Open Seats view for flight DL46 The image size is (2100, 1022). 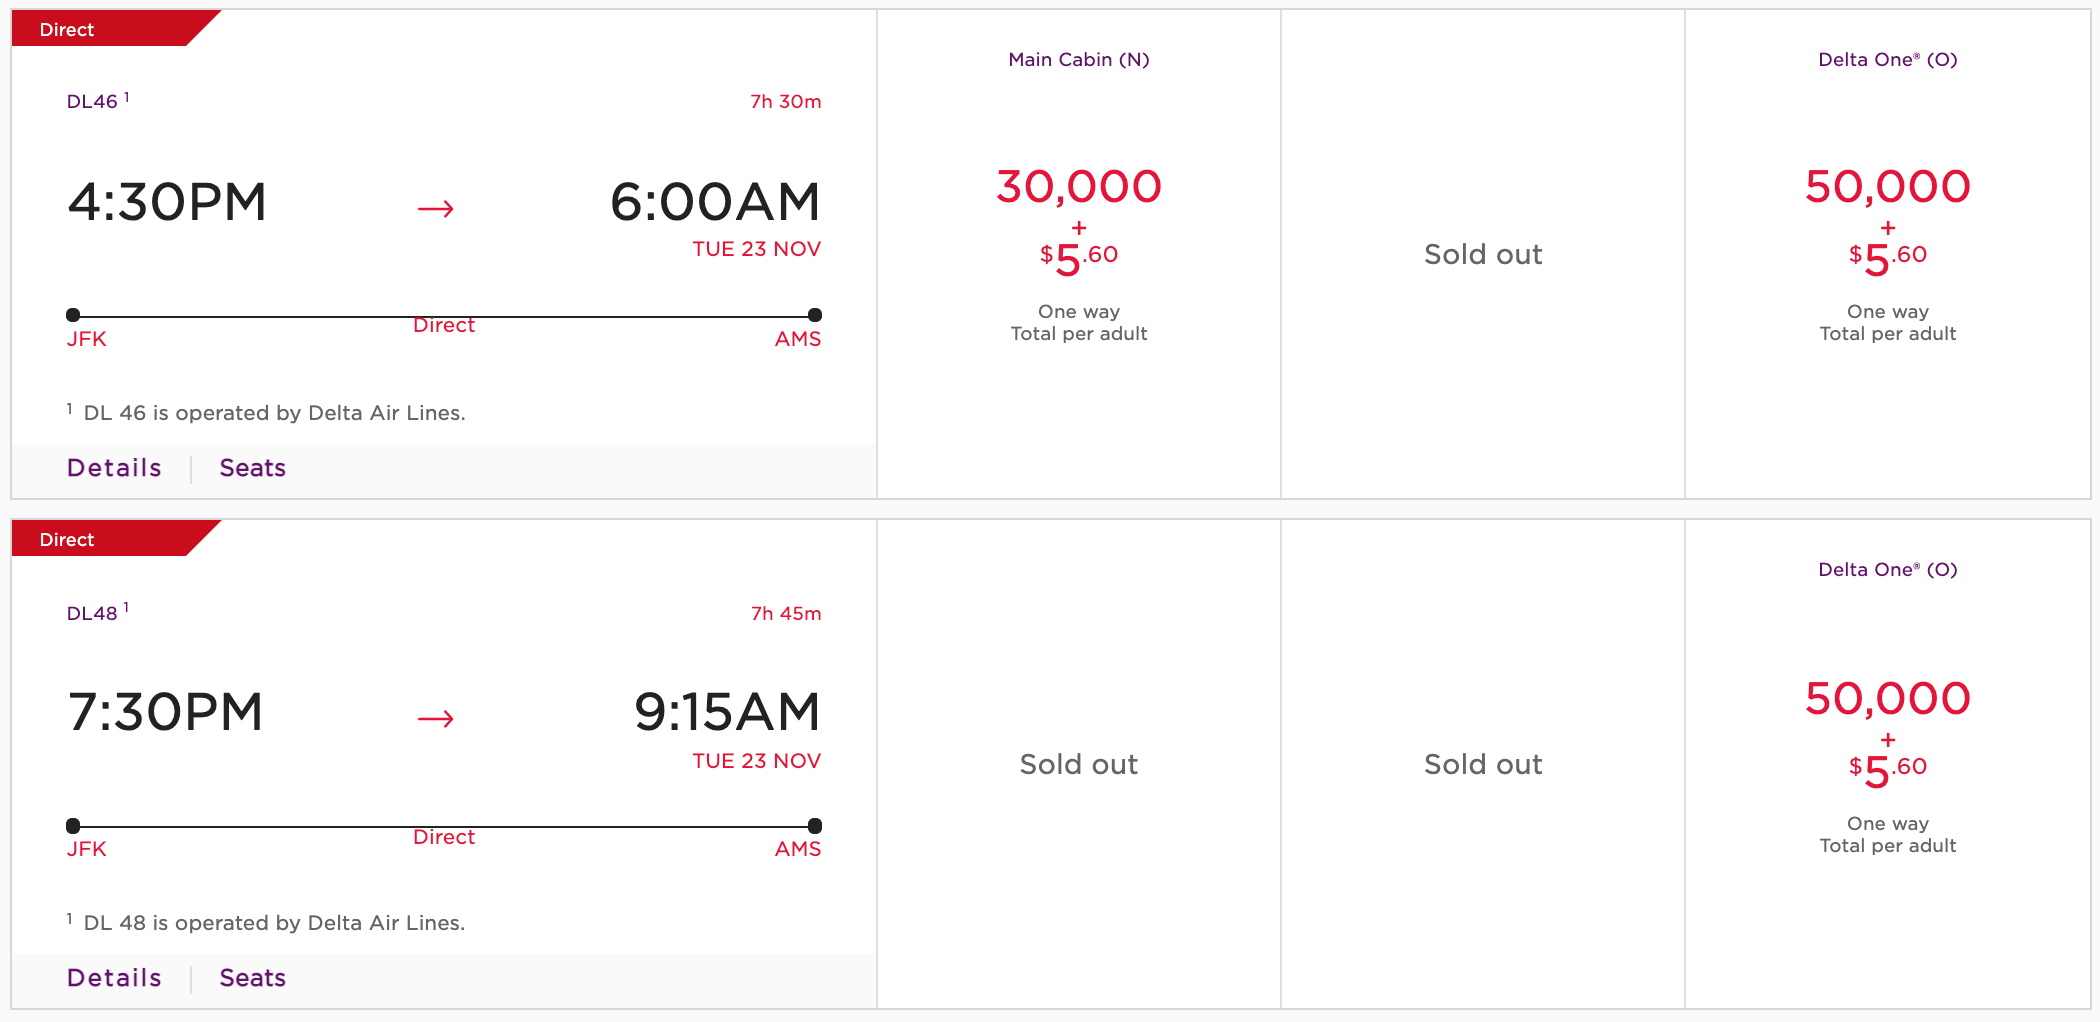click(x=251, y=467)
